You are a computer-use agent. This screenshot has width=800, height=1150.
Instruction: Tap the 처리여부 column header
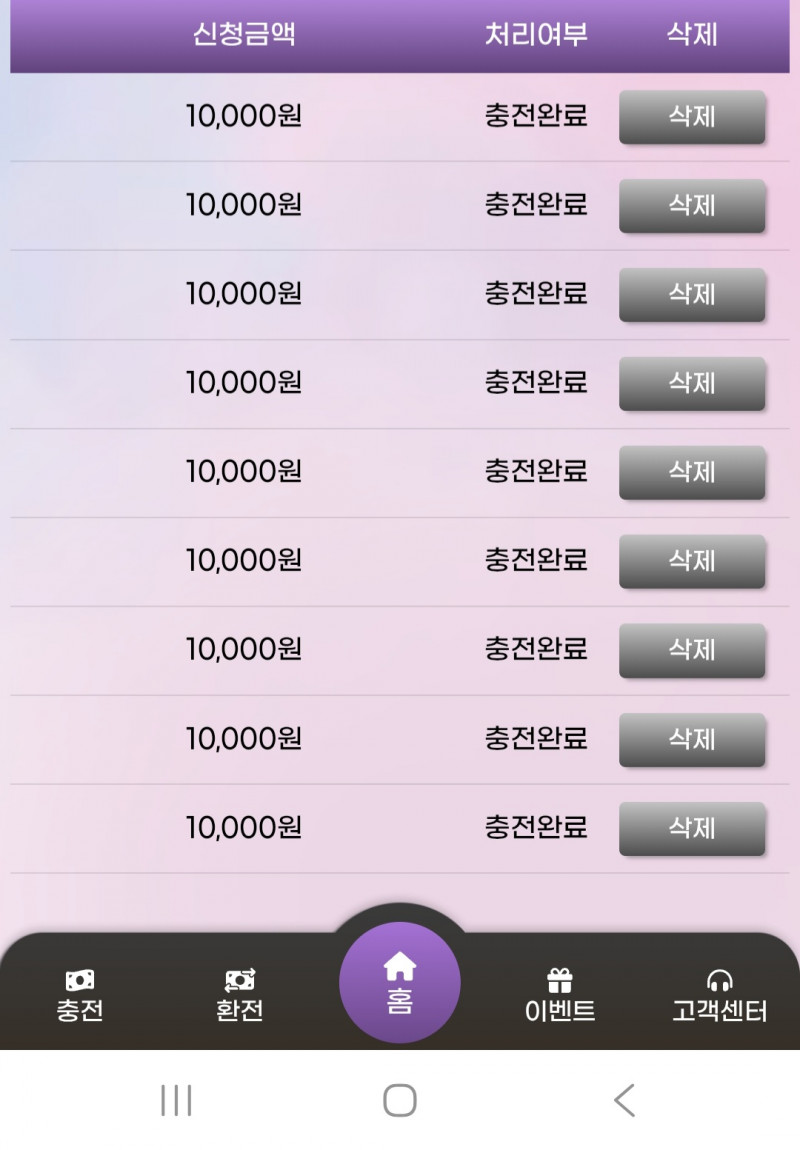[x=536, y=35]
